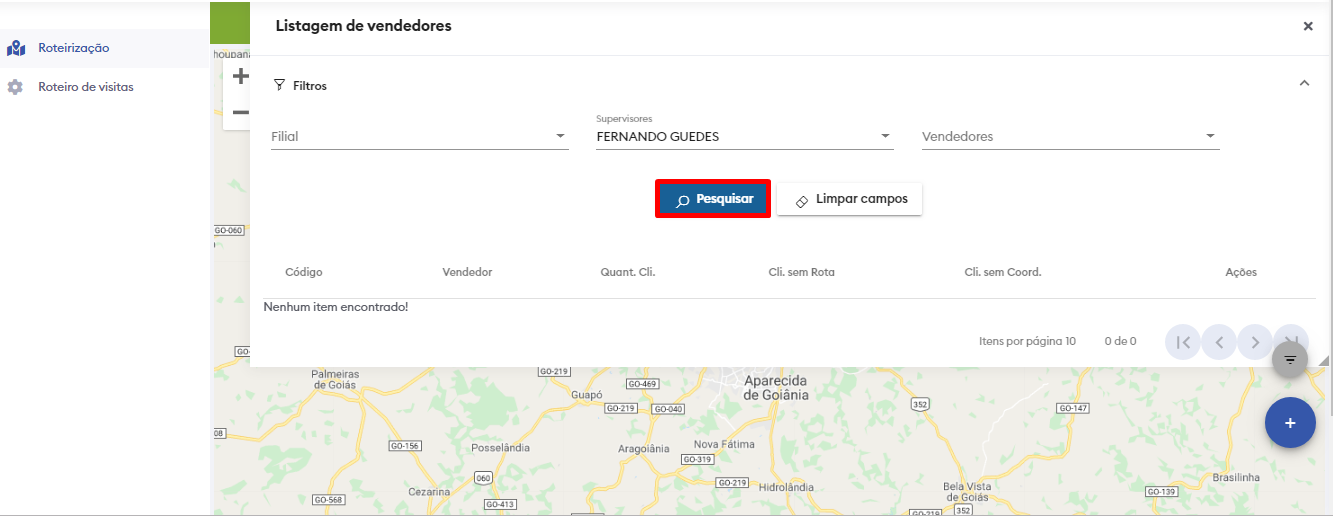Image resolution: width=1333 pixels, height=517 pixels.
Task: Click the filter funnel icon beside Filtros
Action: click(279, 86)
